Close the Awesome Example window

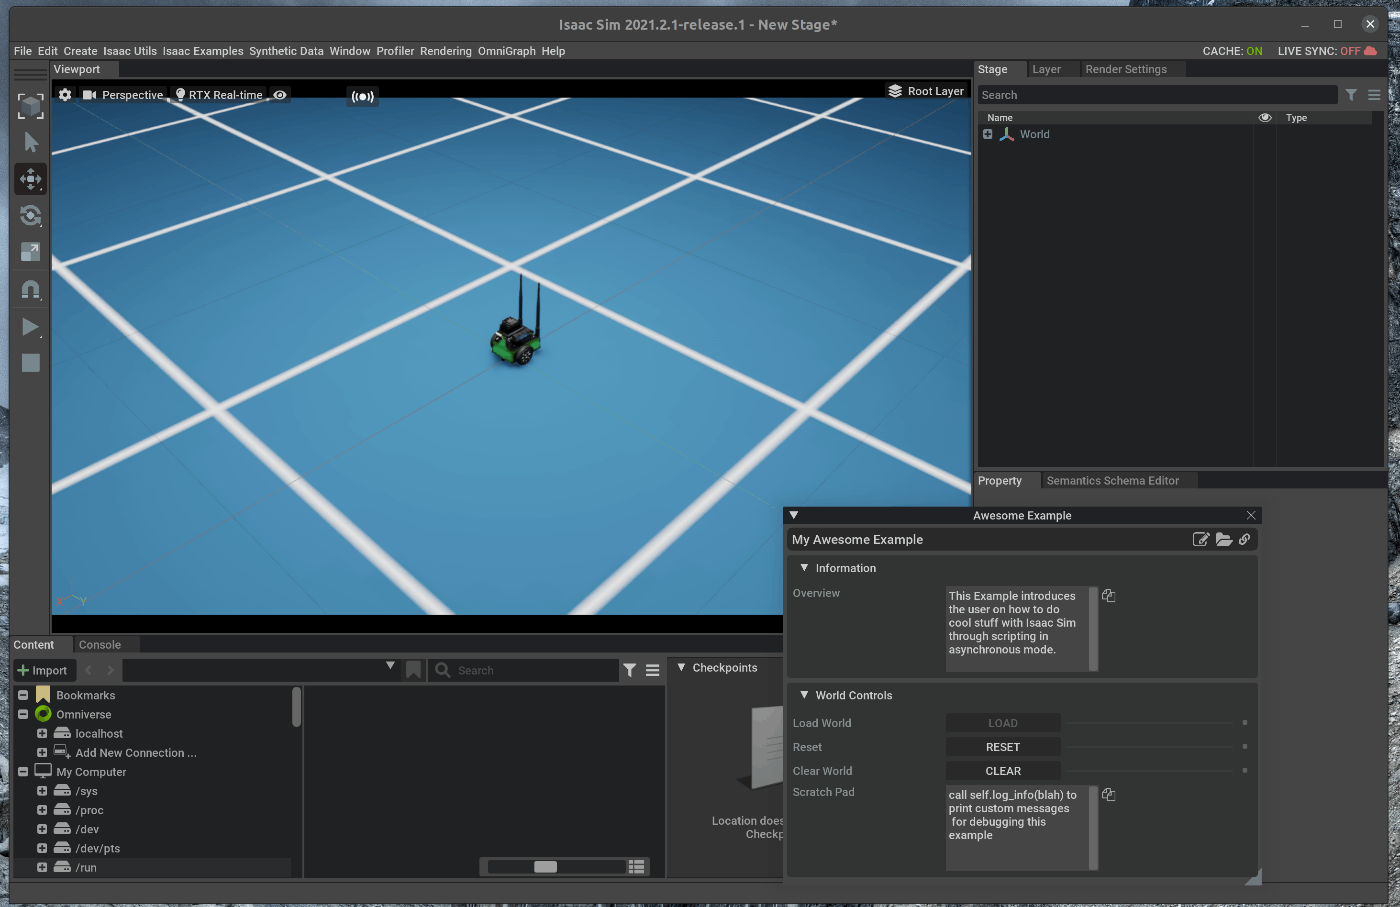(1251, 515)
